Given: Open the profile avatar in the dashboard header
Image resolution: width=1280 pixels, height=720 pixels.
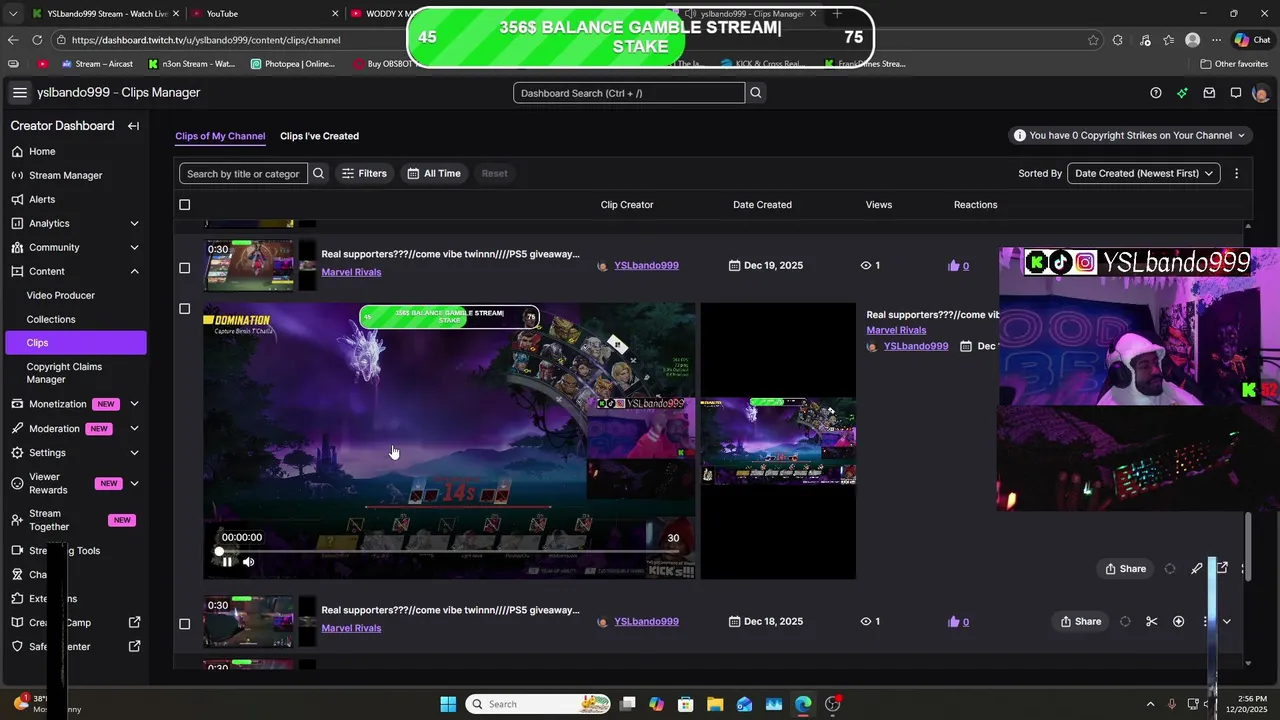Looking at the screenshot, I should pyautogui.click(x=1261, y=93).
